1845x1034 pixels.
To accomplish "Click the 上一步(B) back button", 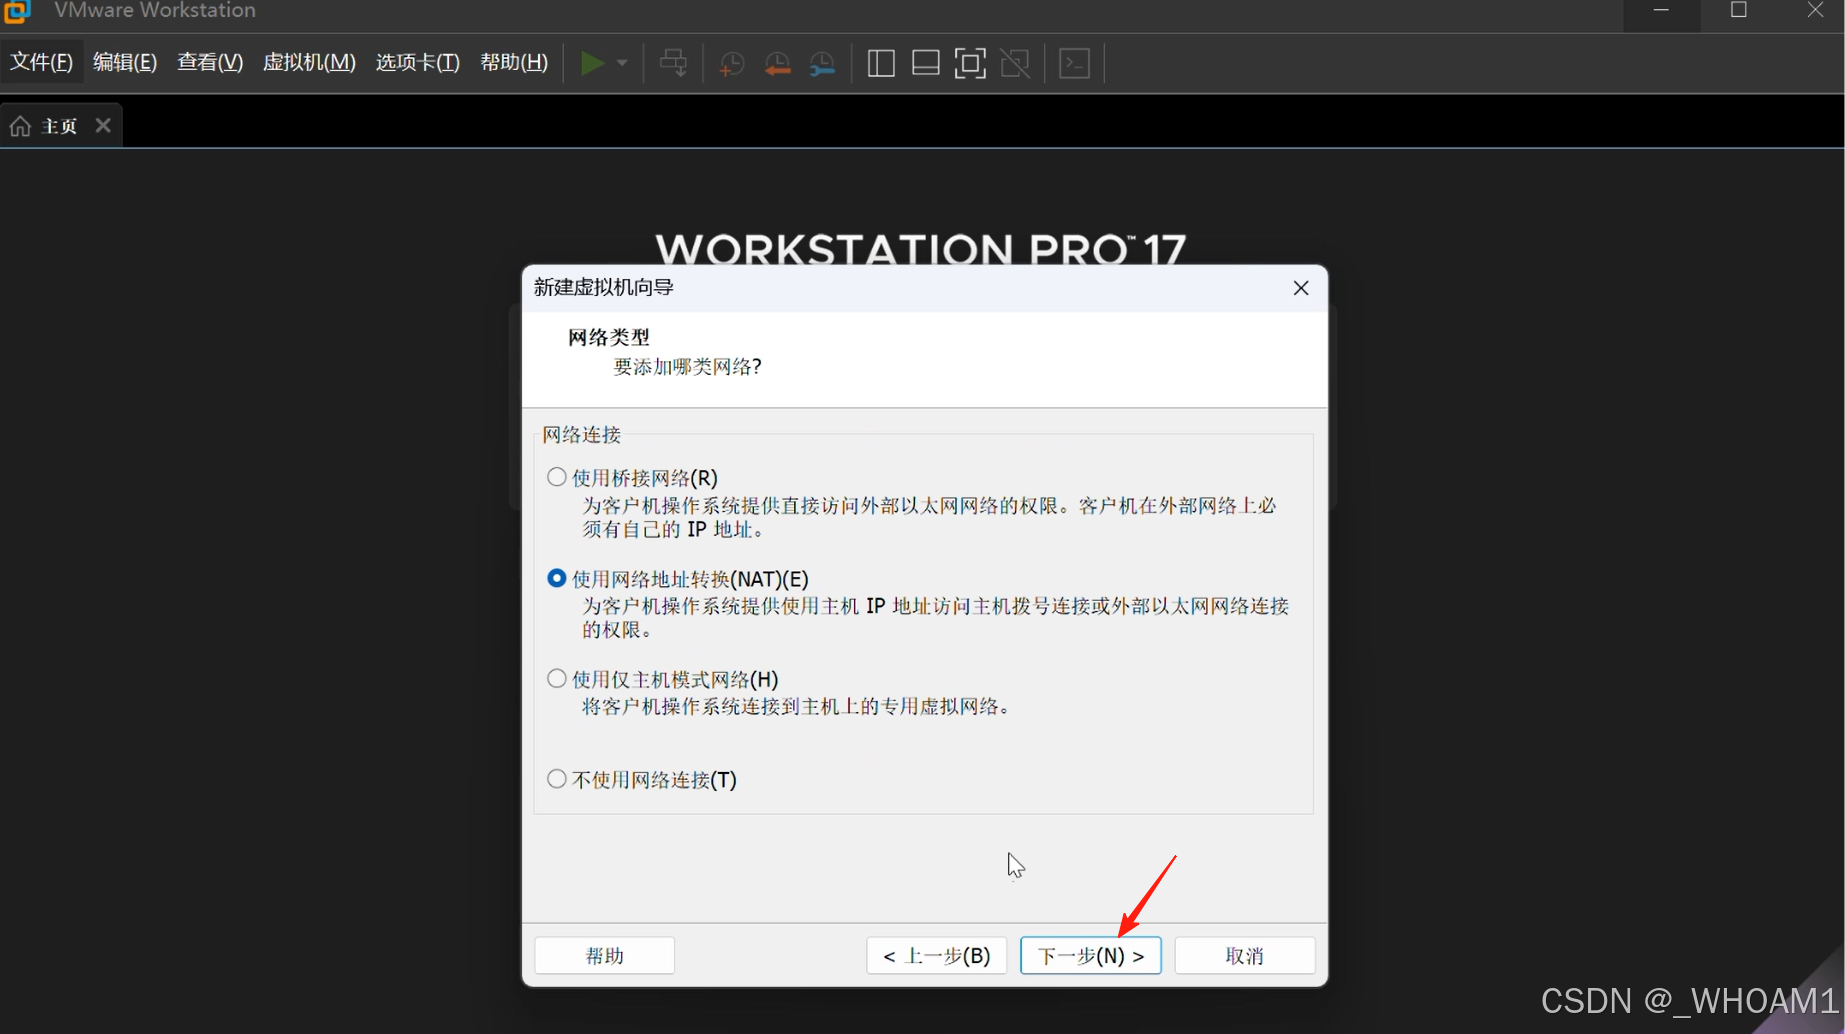I will [936, 955].
